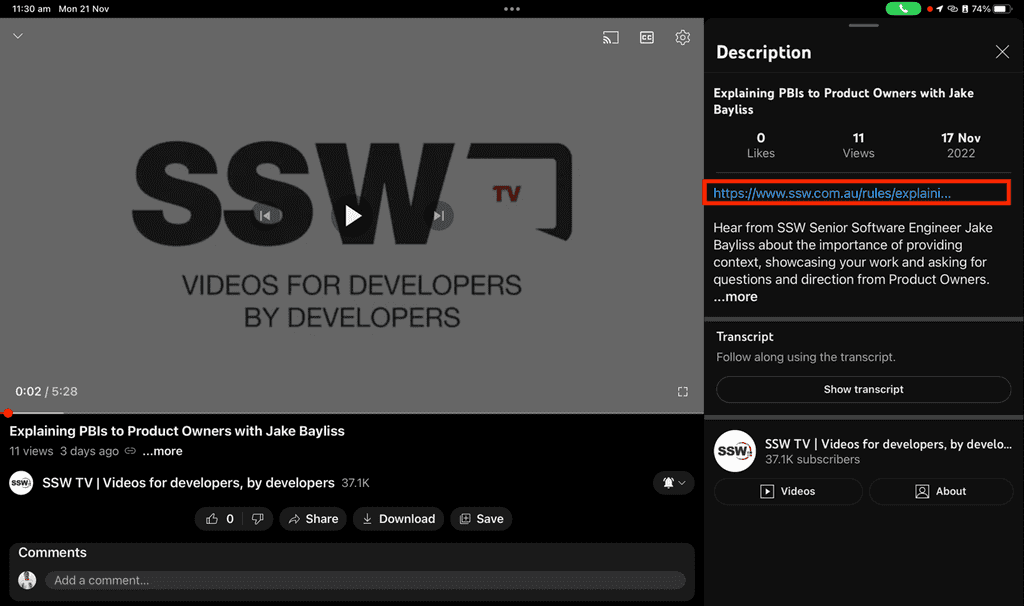Toggle closed captions on the video
The height and width of the screenshot is (606, 1024).
click(647, 38)
